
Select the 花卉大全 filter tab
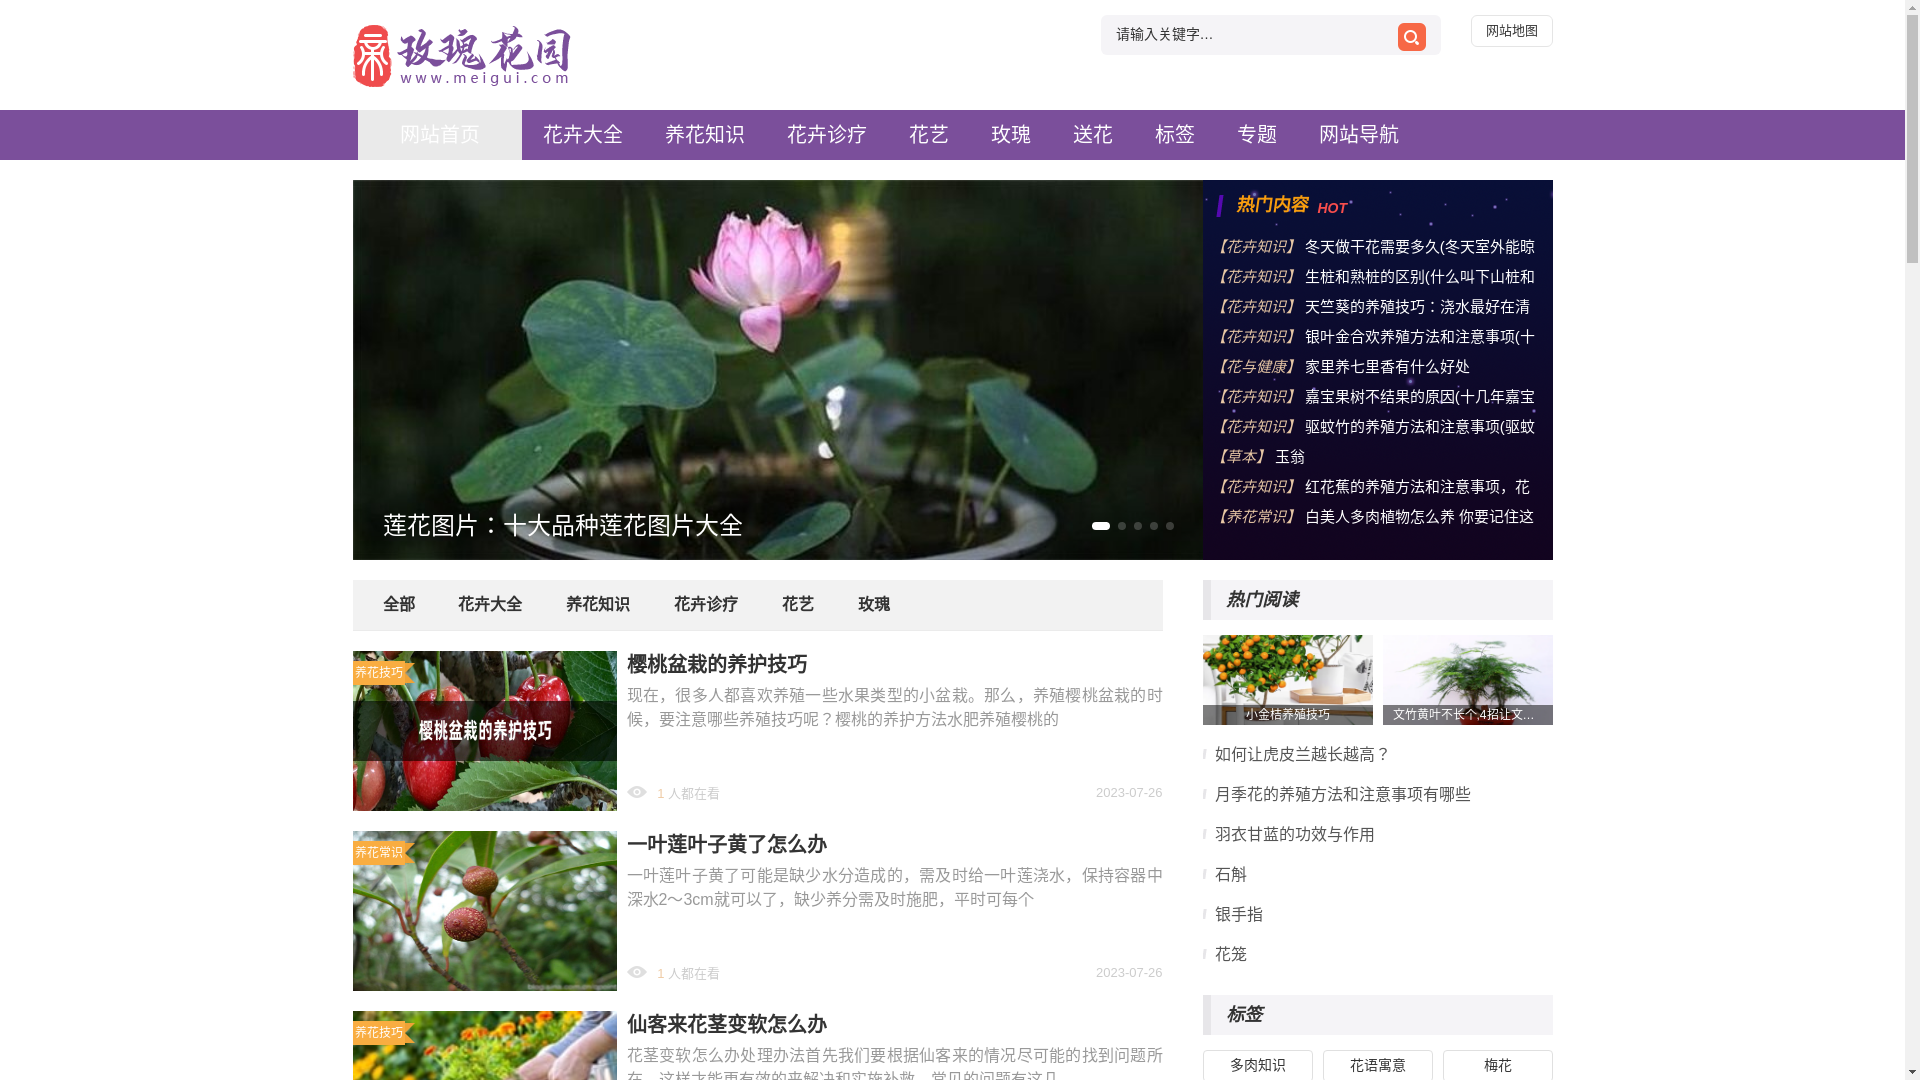pos(490,605)
